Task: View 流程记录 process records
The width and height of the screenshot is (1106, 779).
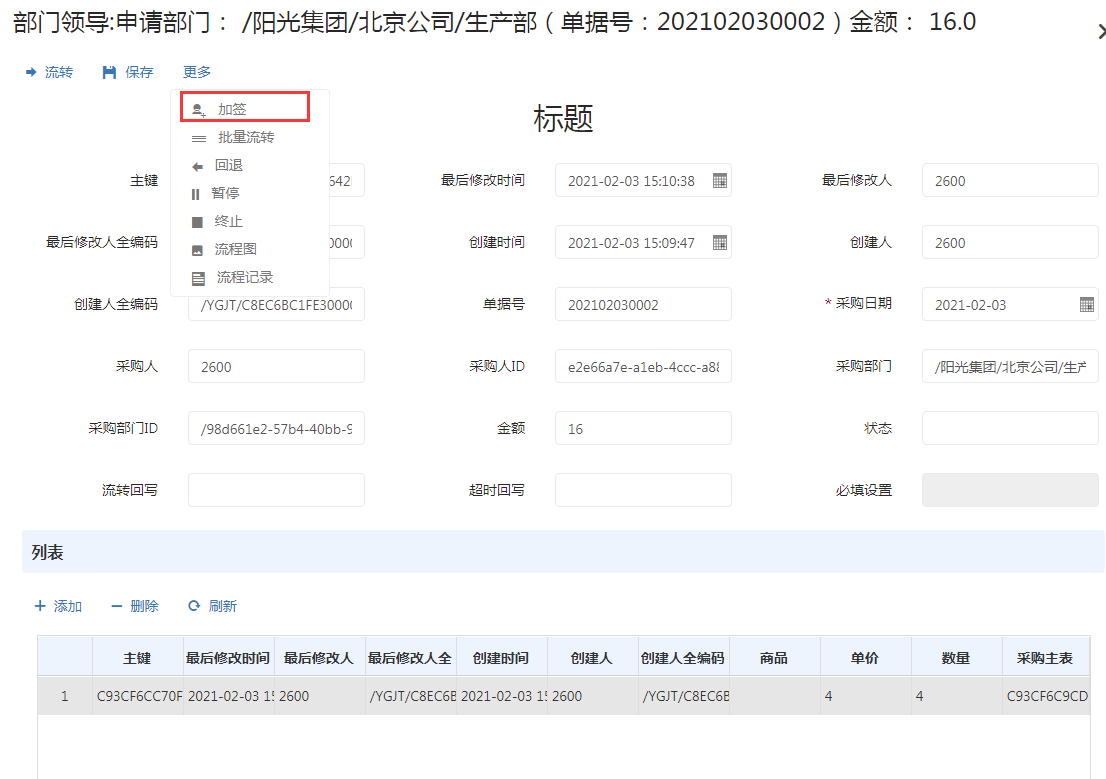Action: pyautogui.click(x=244, y=277)
